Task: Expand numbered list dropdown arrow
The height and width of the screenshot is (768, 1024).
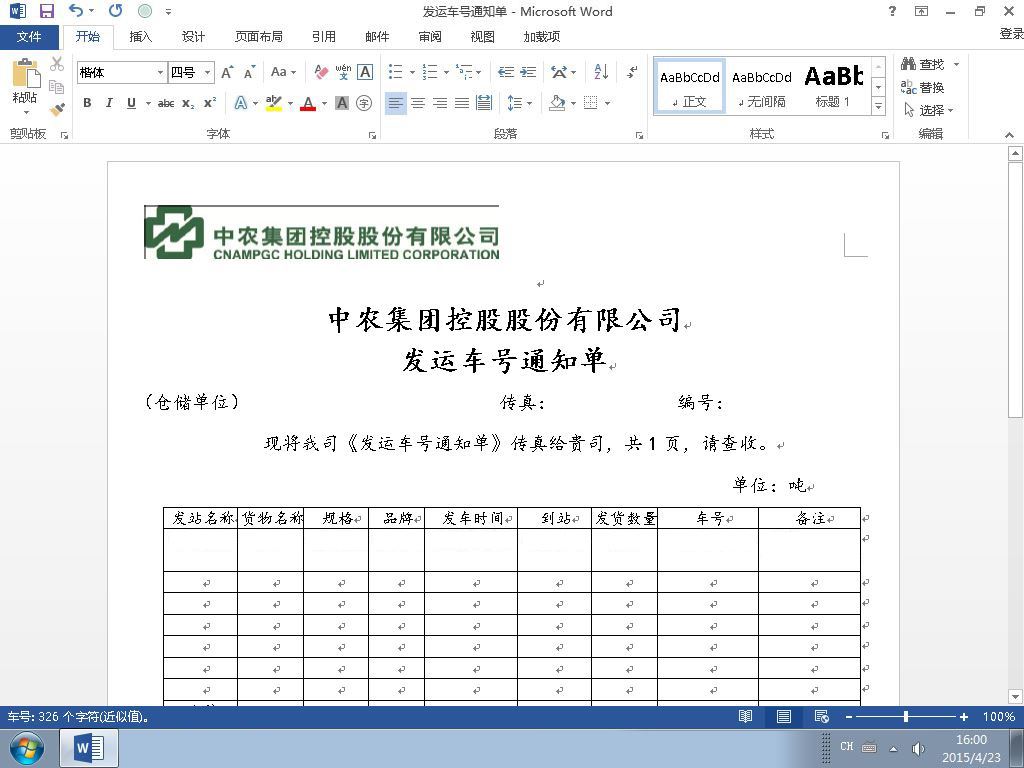Action: point(446,72)
